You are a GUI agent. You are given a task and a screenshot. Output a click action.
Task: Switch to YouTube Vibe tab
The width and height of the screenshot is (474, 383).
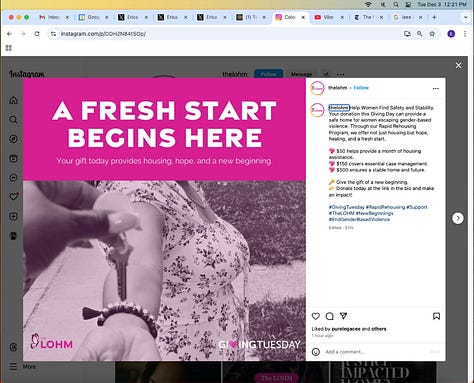click(x=329, y=17)
